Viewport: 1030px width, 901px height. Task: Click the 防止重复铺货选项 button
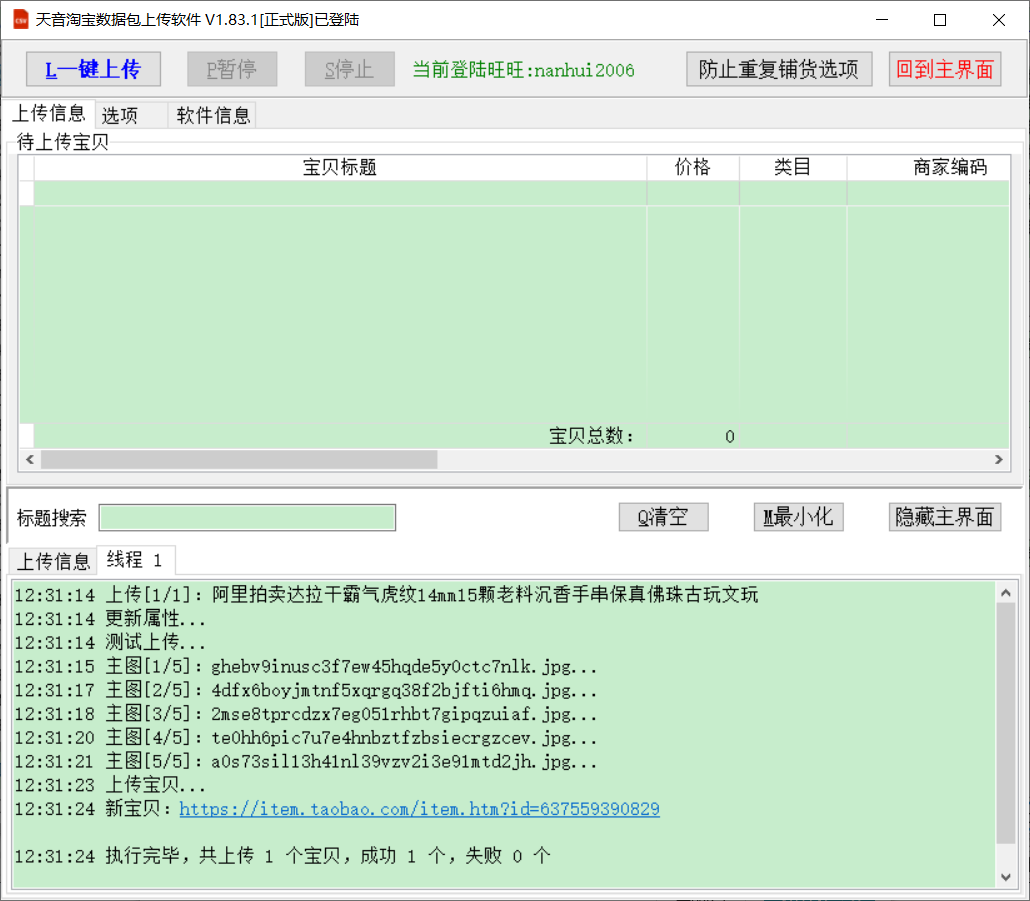(779, 69)
